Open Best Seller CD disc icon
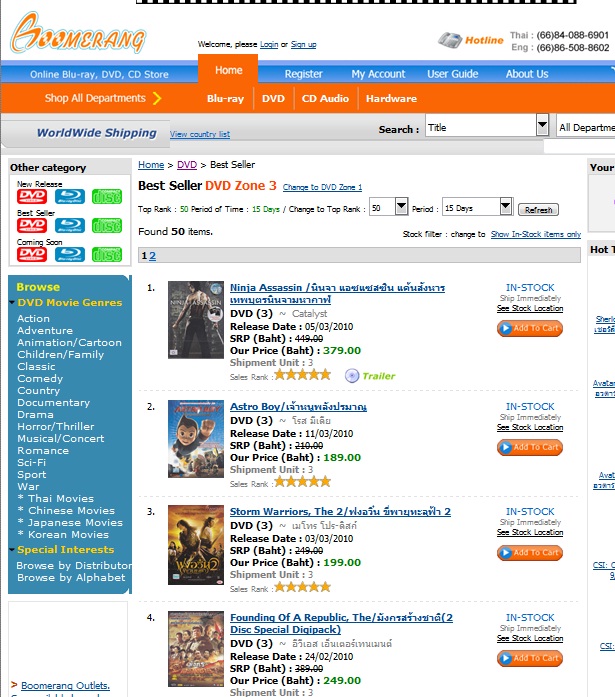 click(107, 225)
